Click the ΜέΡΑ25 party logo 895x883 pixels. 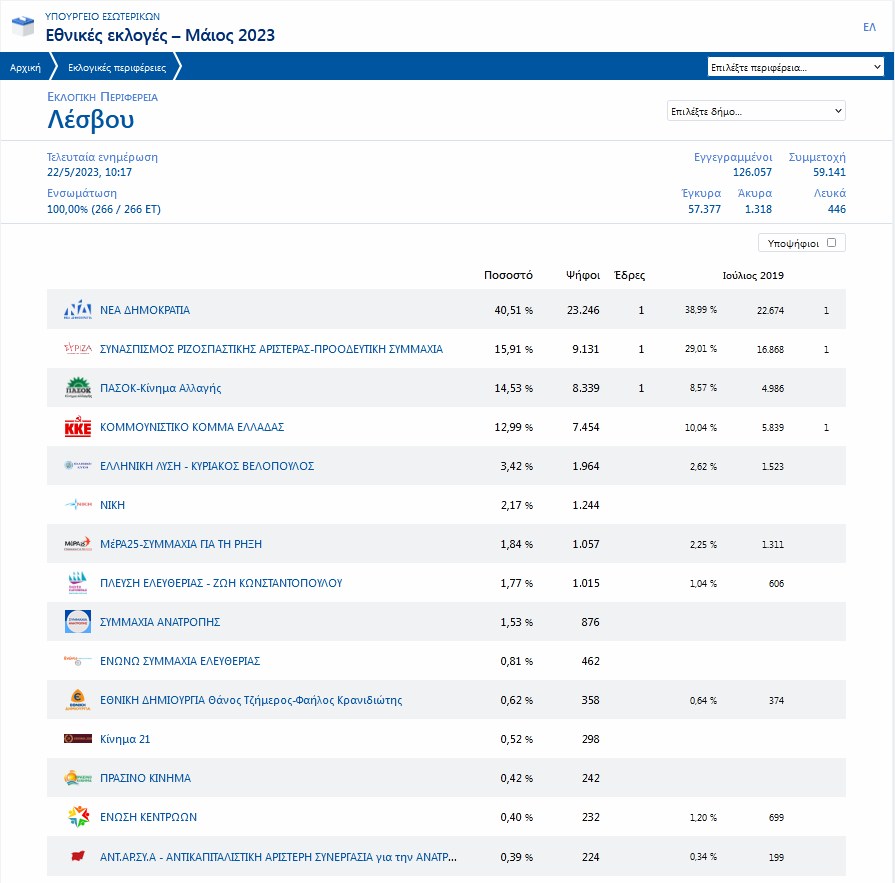pos(77,544)
